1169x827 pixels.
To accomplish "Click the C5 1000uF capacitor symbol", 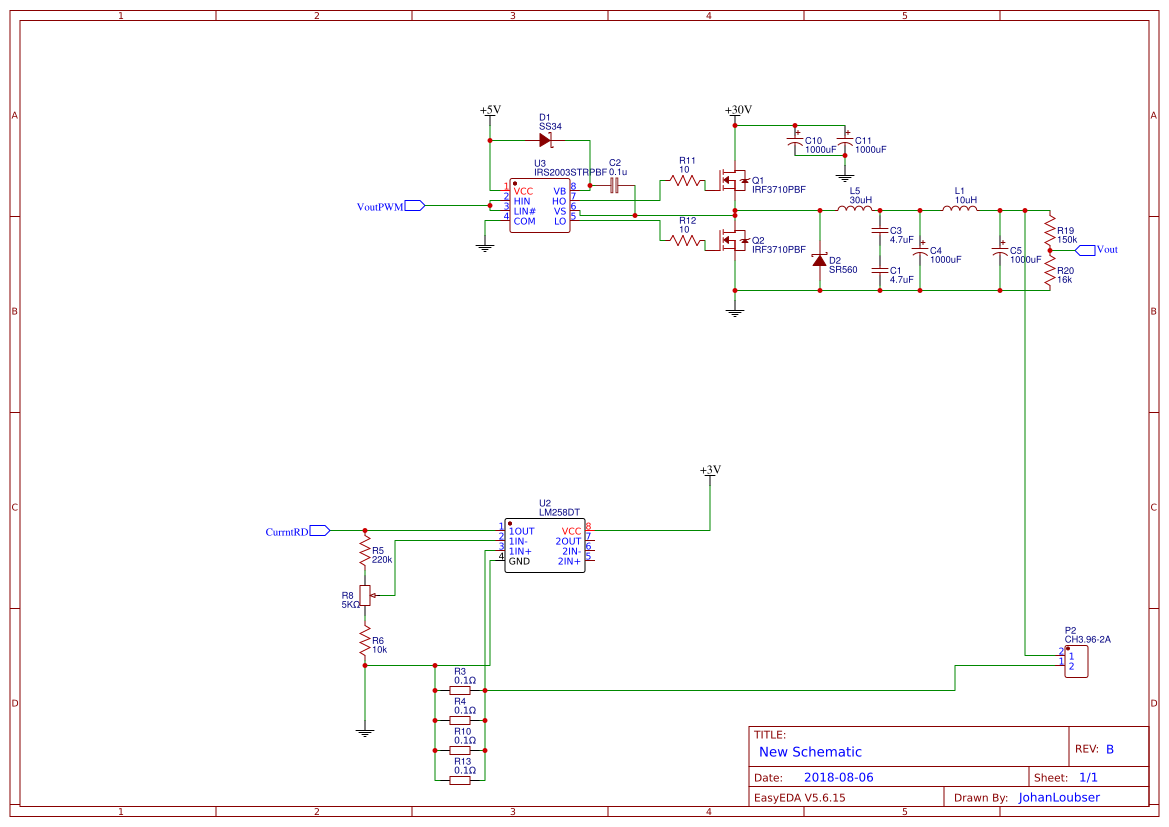I will tap(1000, 251).
